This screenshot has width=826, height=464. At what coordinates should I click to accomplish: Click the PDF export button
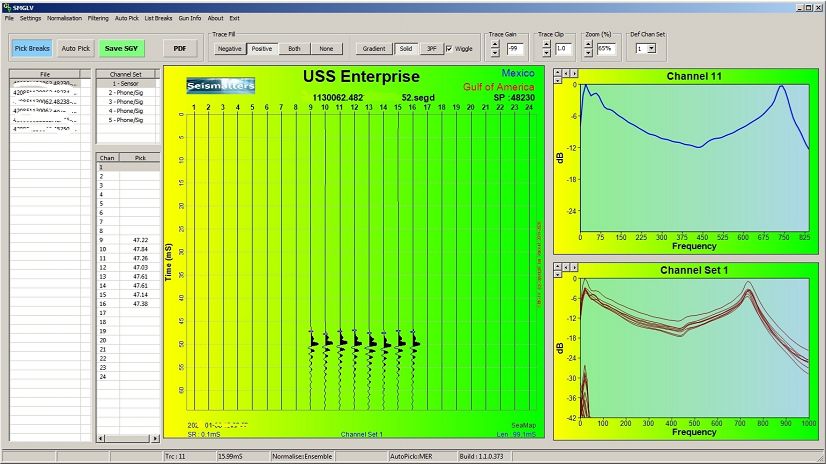coord(180,48)
